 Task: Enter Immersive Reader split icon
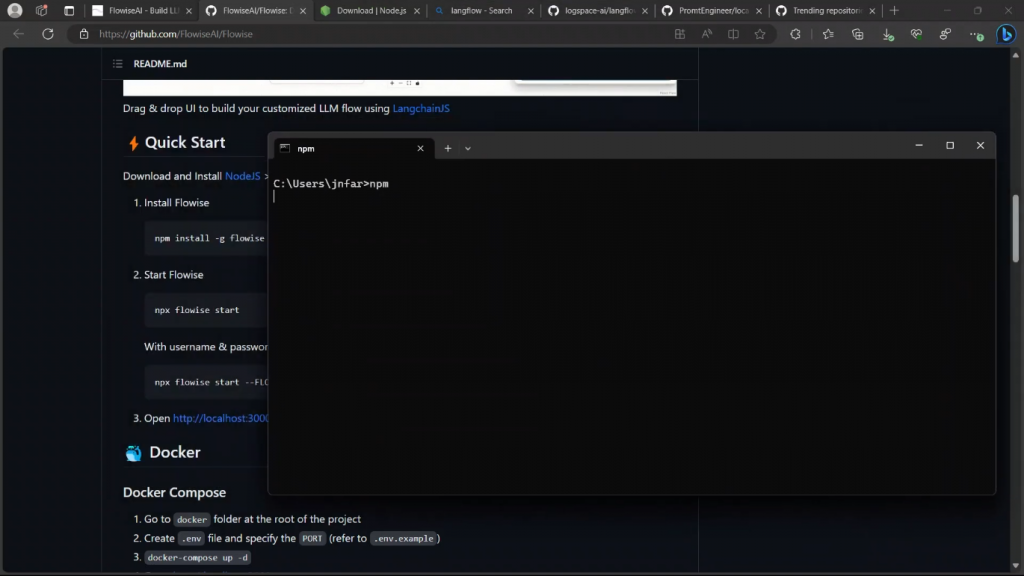coord(733,34)
